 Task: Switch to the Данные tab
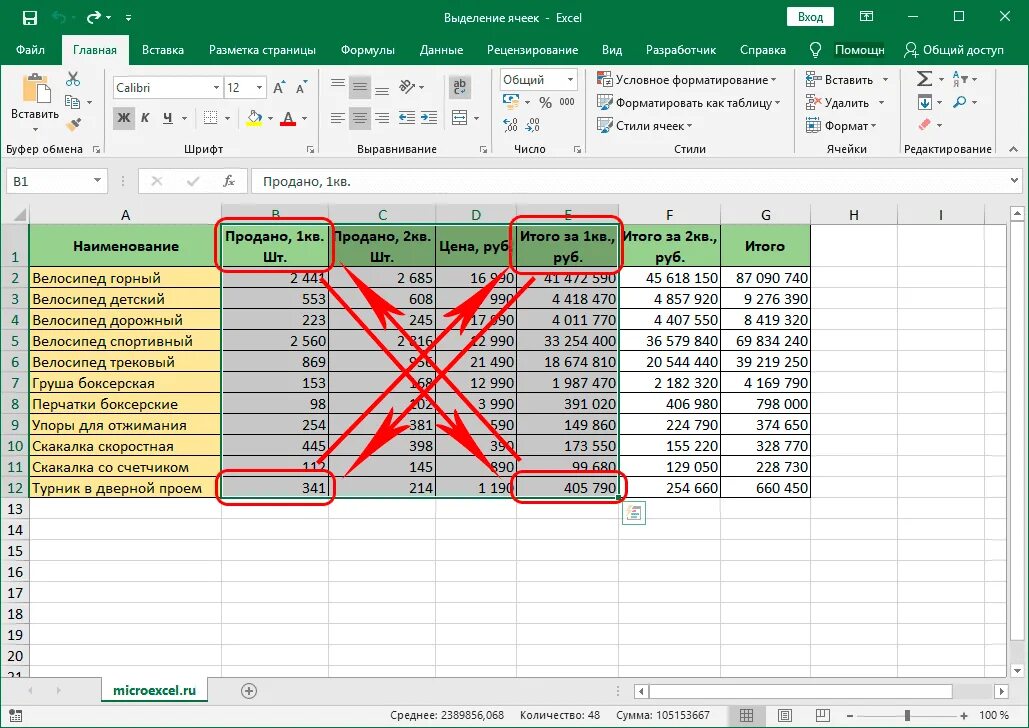(x=441, y=50)
